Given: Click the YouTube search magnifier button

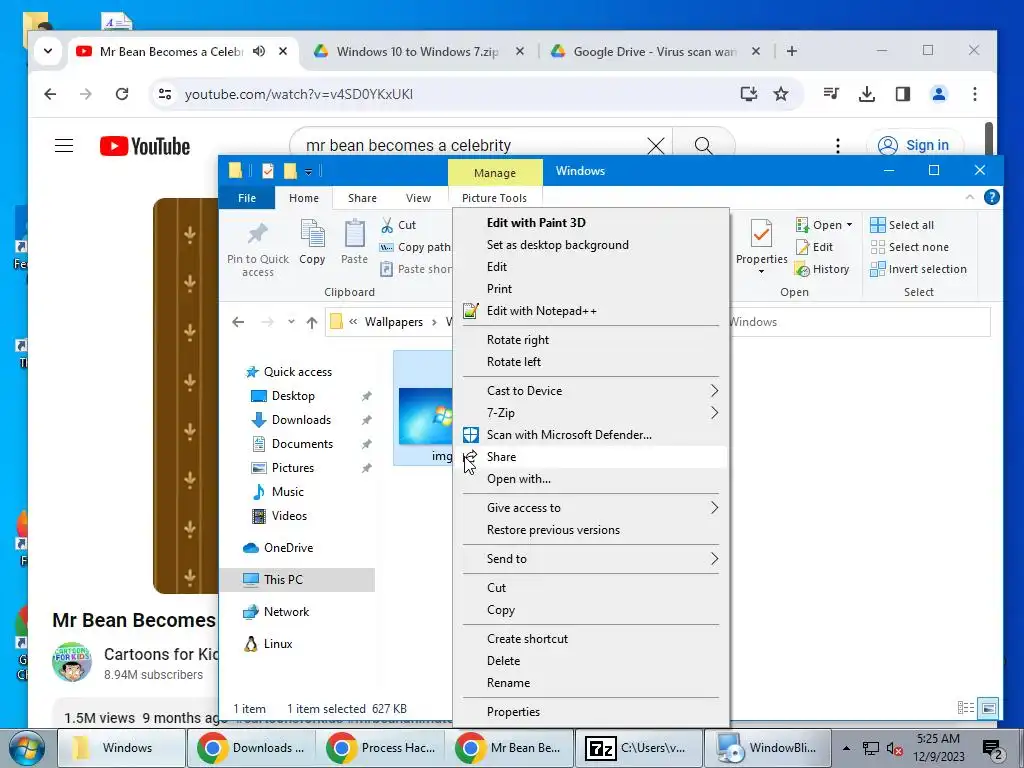Looking at the screenshot, I should 703,145.
